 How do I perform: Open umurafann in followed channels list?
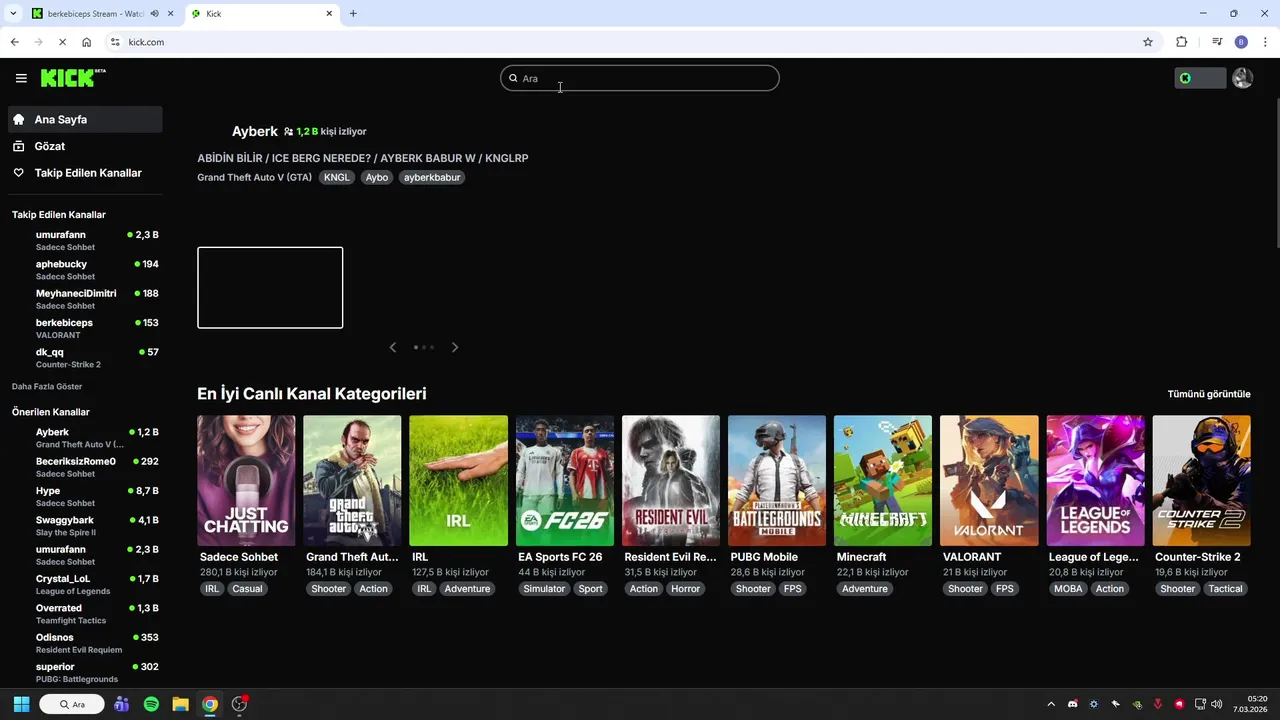coord(85,240)
